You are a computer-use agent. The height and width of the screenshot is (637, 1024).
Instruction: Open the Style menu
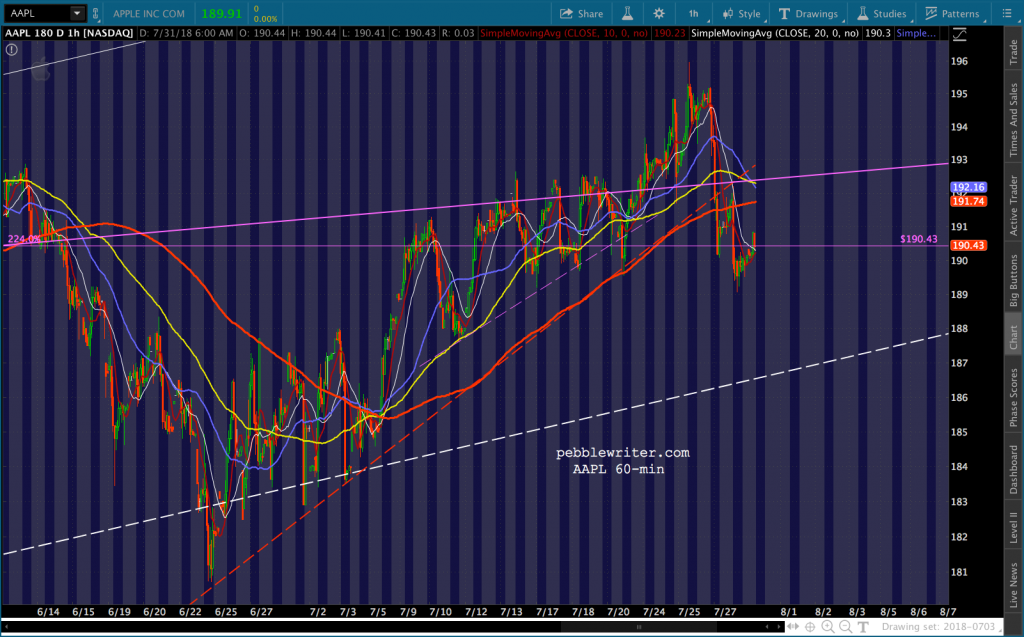pyautogui.click(x=741, y=14)
